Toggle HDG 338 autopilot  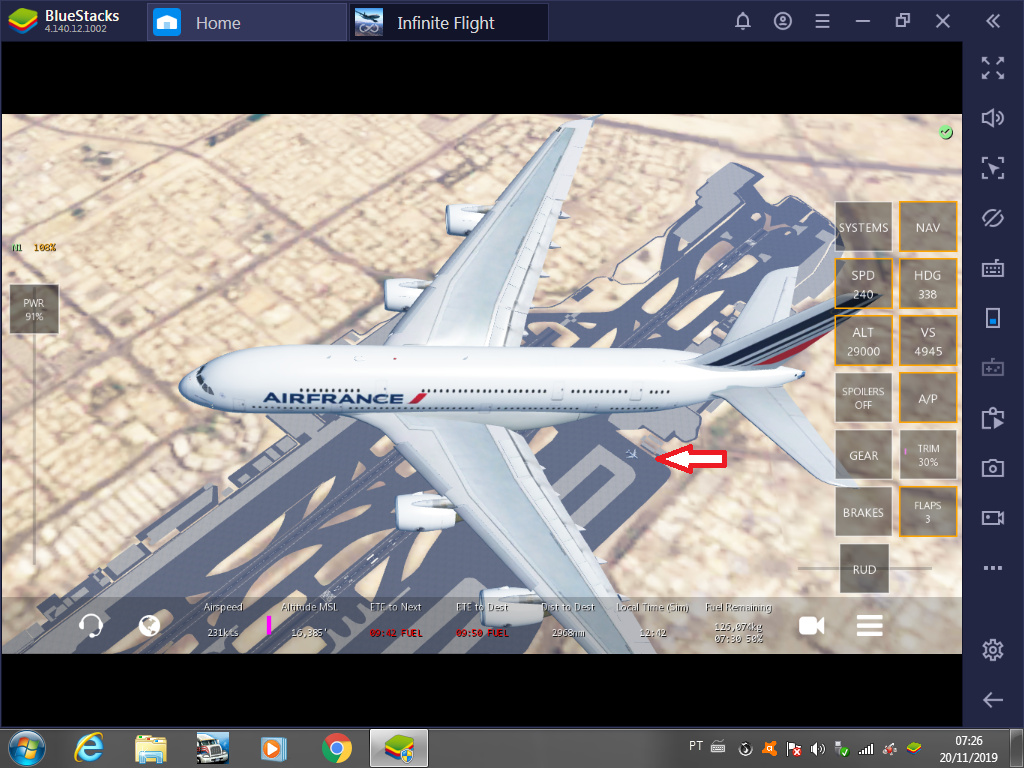(x=927, y=284)
